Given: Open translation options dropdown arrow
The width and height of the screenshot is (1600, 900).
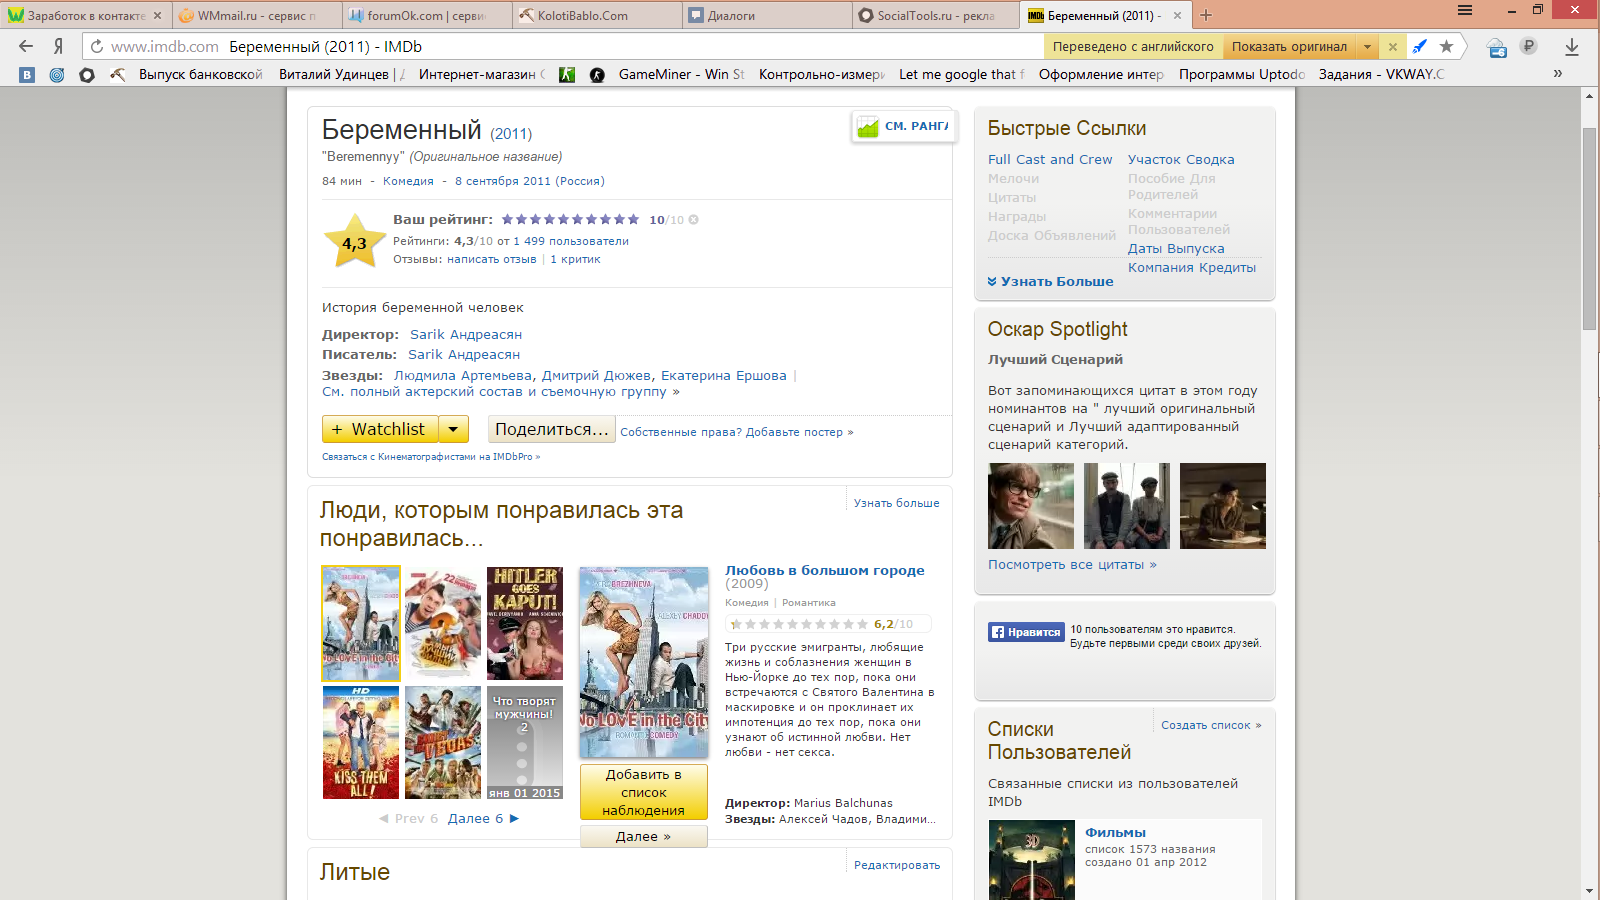Looking at the screenshot, I should click(1367, 46).
